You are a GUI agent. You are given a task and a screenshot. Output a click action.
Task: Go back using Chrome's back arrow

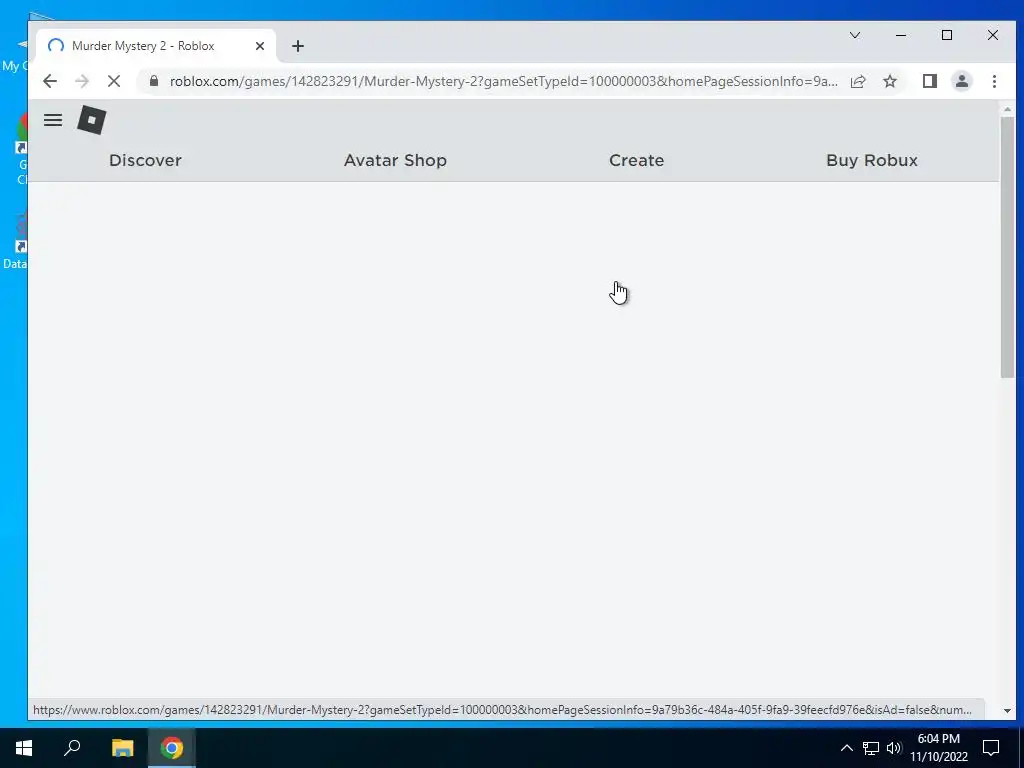50,81
